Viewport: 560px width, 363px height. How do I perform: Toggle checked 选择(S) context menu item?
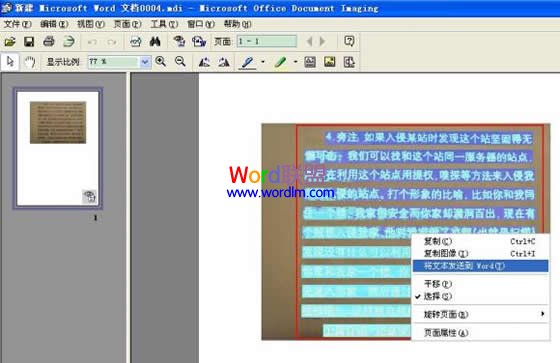[480, 296]
